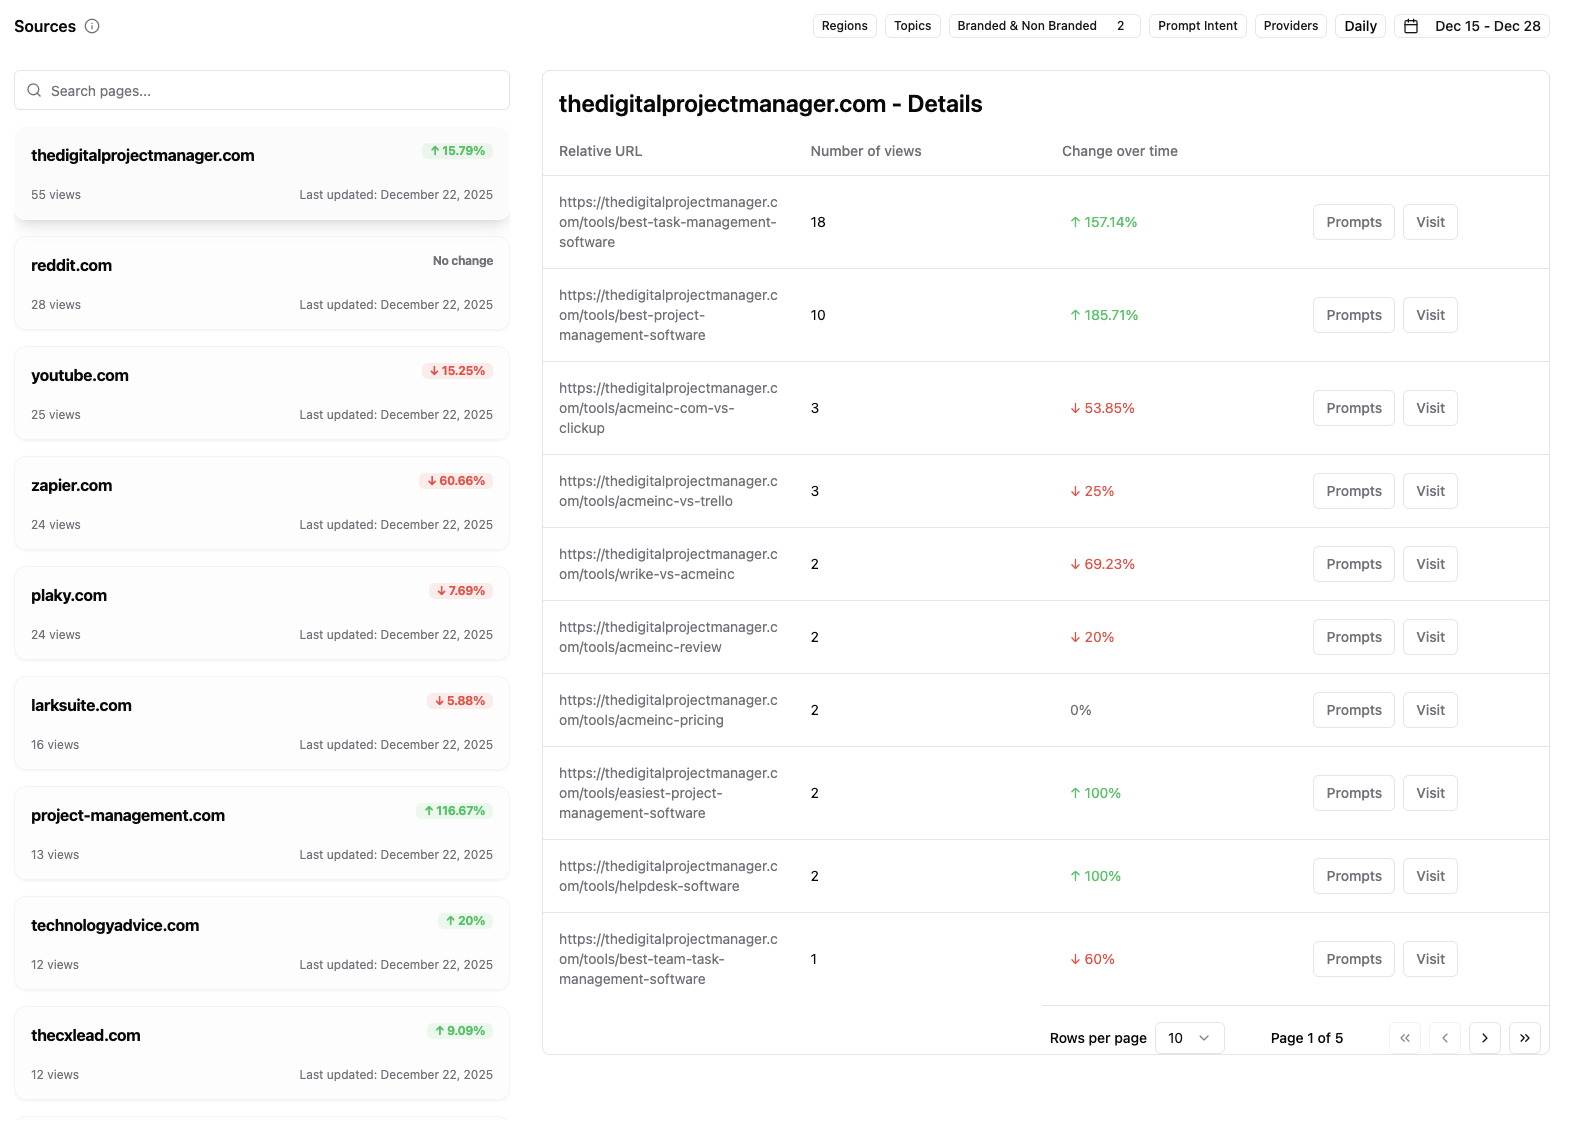Viewport: 1594px width, 1121px height.
Task: Select the zapier.com source card
Action: point(261,504)
